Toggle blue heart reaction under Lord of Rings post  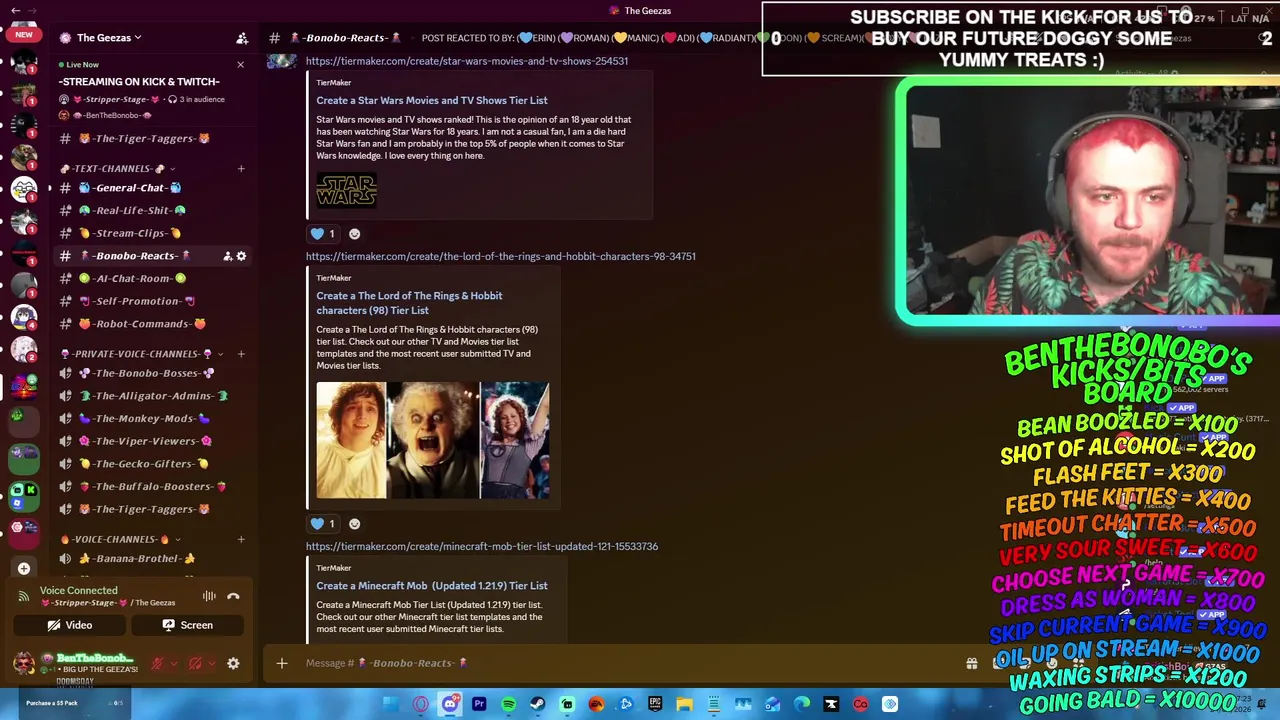coord(323,524)
